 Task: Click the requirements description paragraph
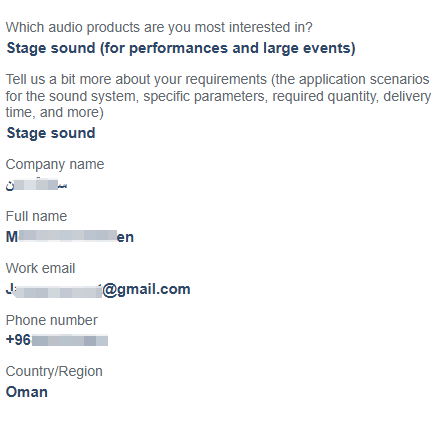click(218, 96)
